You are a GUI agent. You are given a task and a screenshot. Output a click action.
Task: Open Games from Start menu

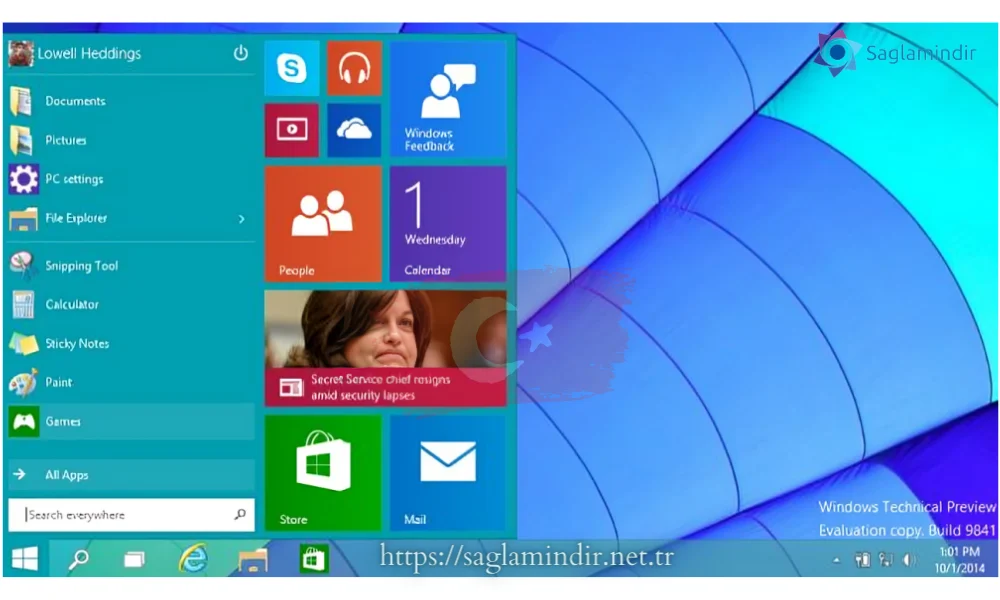pos(131,421)
